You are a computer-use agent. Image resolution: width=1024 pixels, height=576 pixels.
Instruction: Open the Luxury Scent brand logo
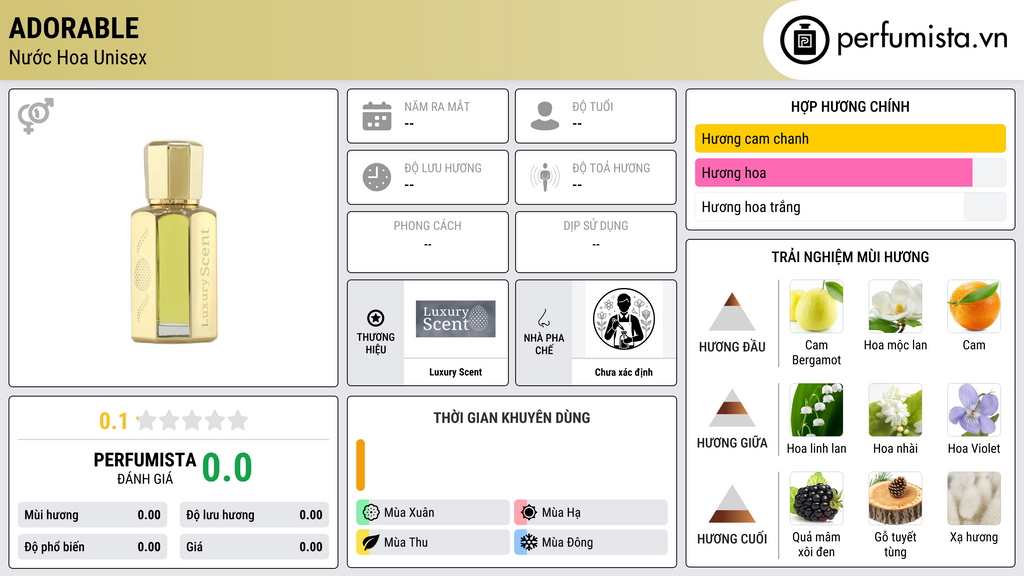(x=456, y=319)
